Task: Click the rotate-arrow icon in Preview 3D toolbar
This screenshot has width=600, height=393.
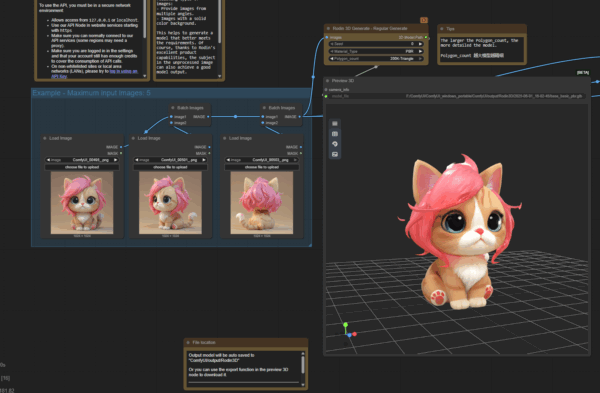Action: tap(335, 144)
